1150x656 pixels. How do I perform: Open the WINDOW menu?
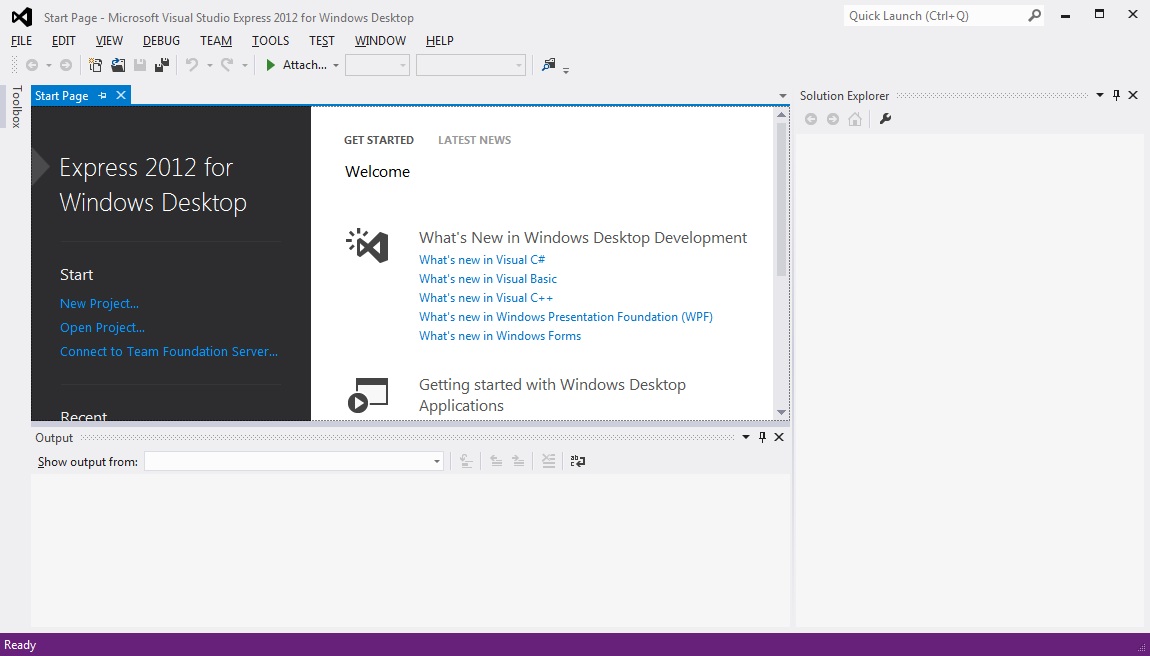coord(380,41)
